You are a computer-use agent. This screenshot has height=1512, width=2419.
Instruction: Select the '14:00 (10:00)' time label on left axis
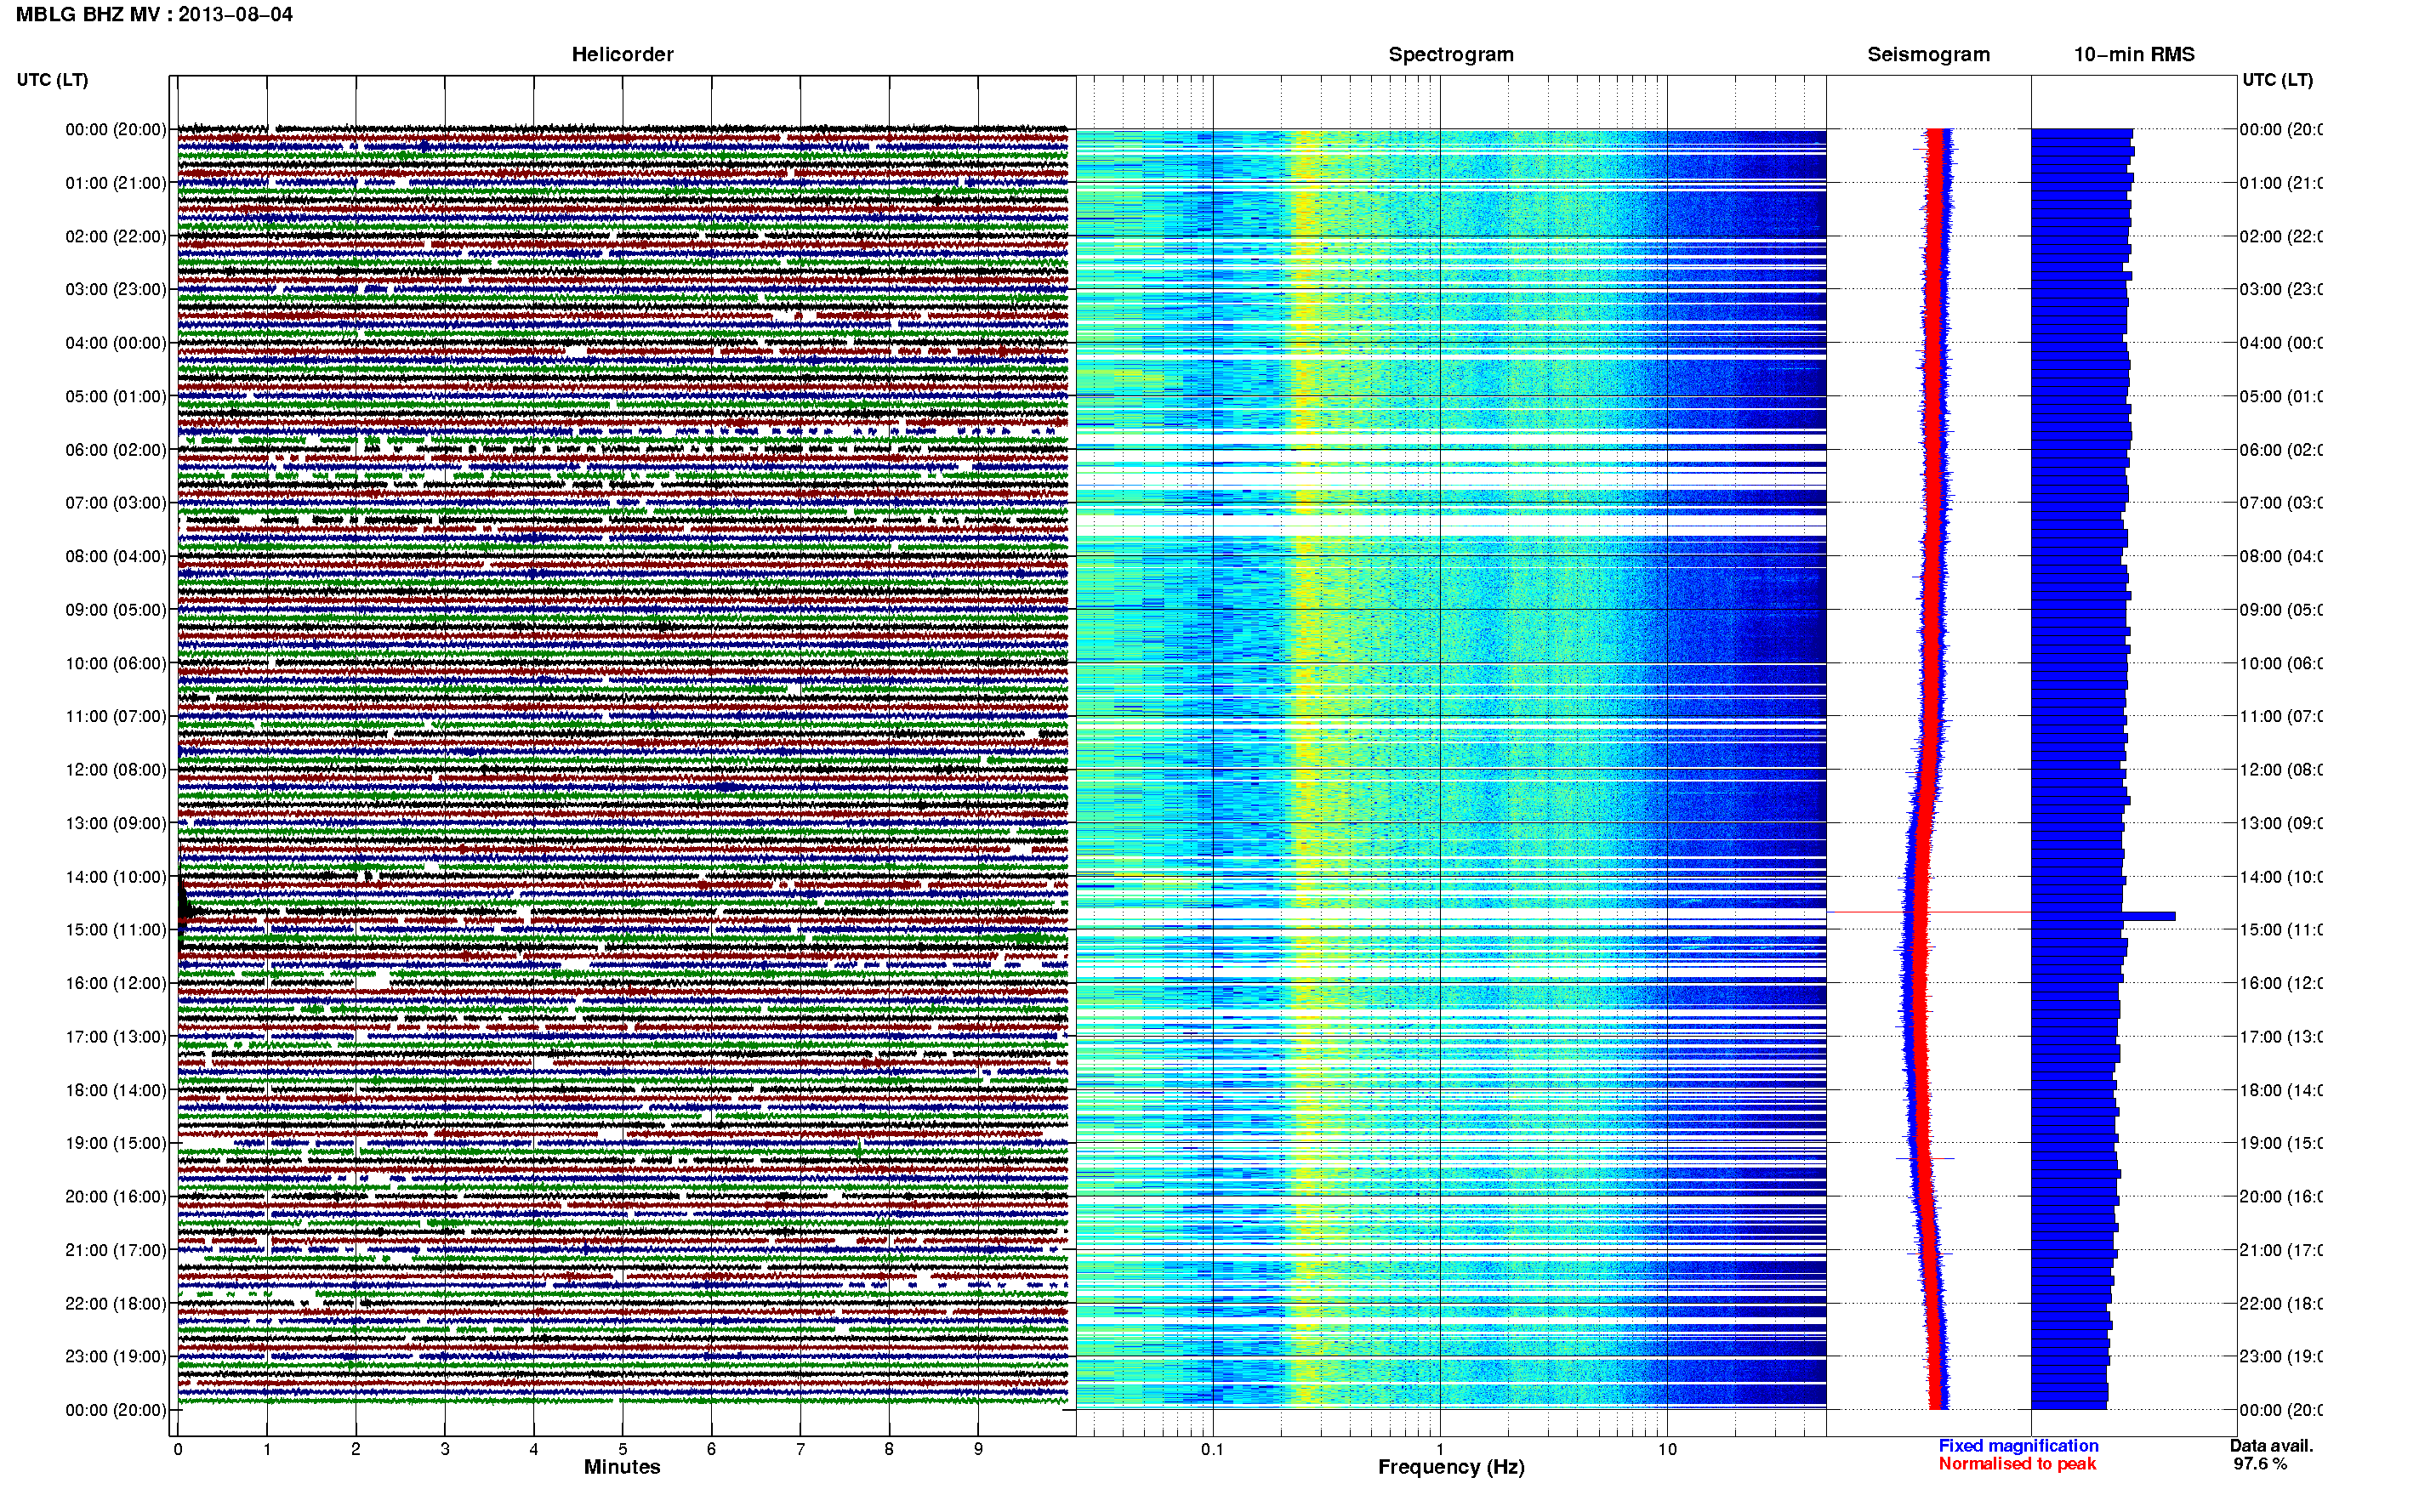coord(116,877)
